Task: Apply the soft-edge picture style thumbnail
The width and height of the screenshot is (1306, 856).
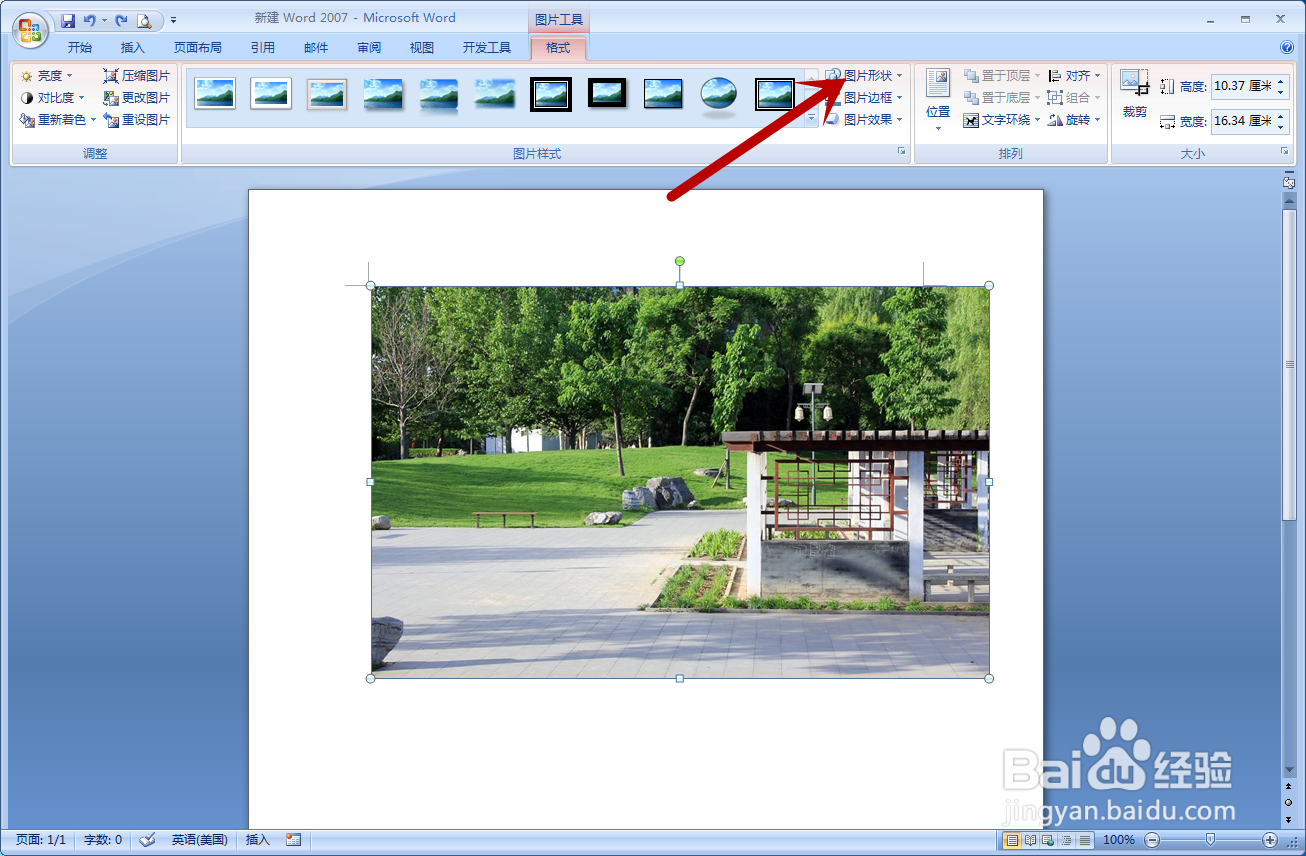Action: coord(495,94)
